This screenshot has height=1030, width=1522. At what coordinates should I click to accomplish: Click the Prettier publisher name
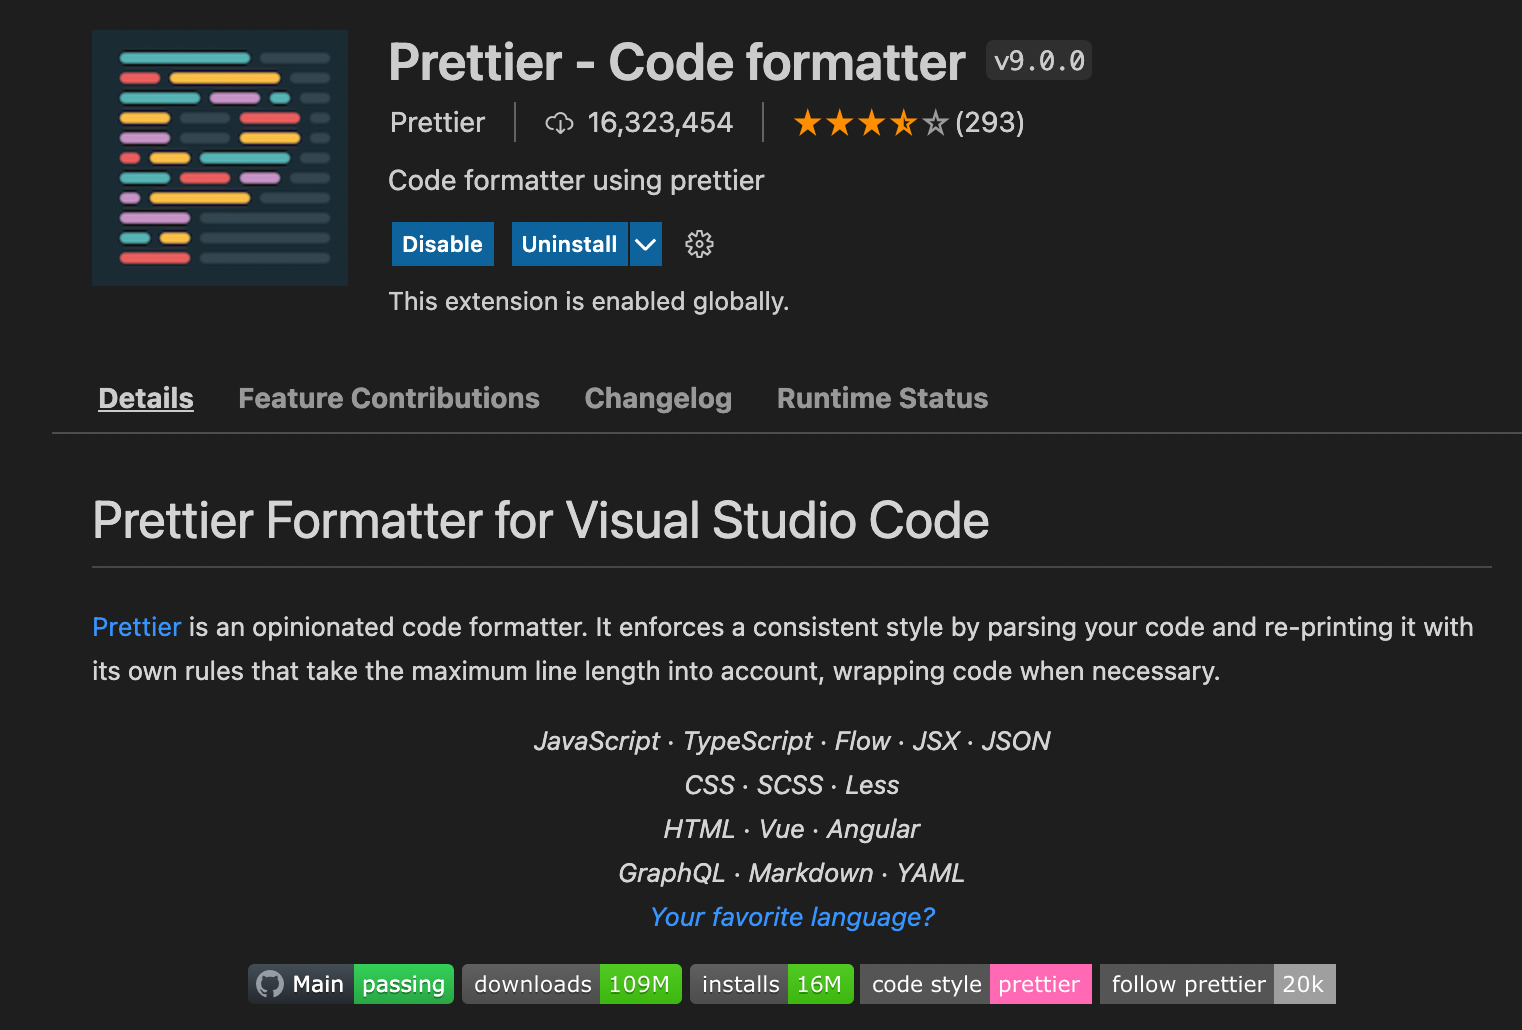coord(437,123)
